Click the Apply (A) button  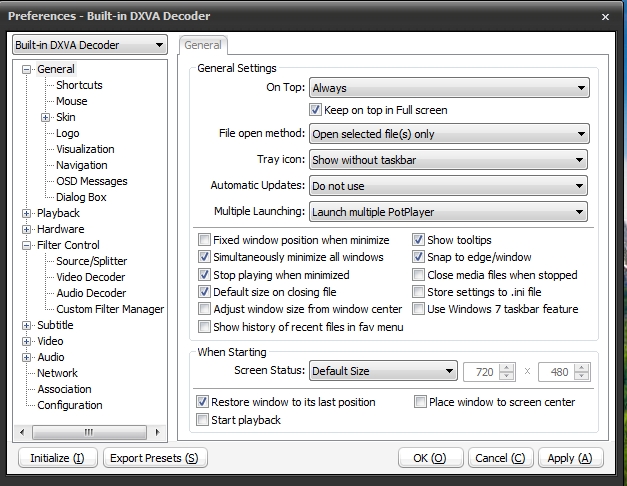click(x=570, y=458)
